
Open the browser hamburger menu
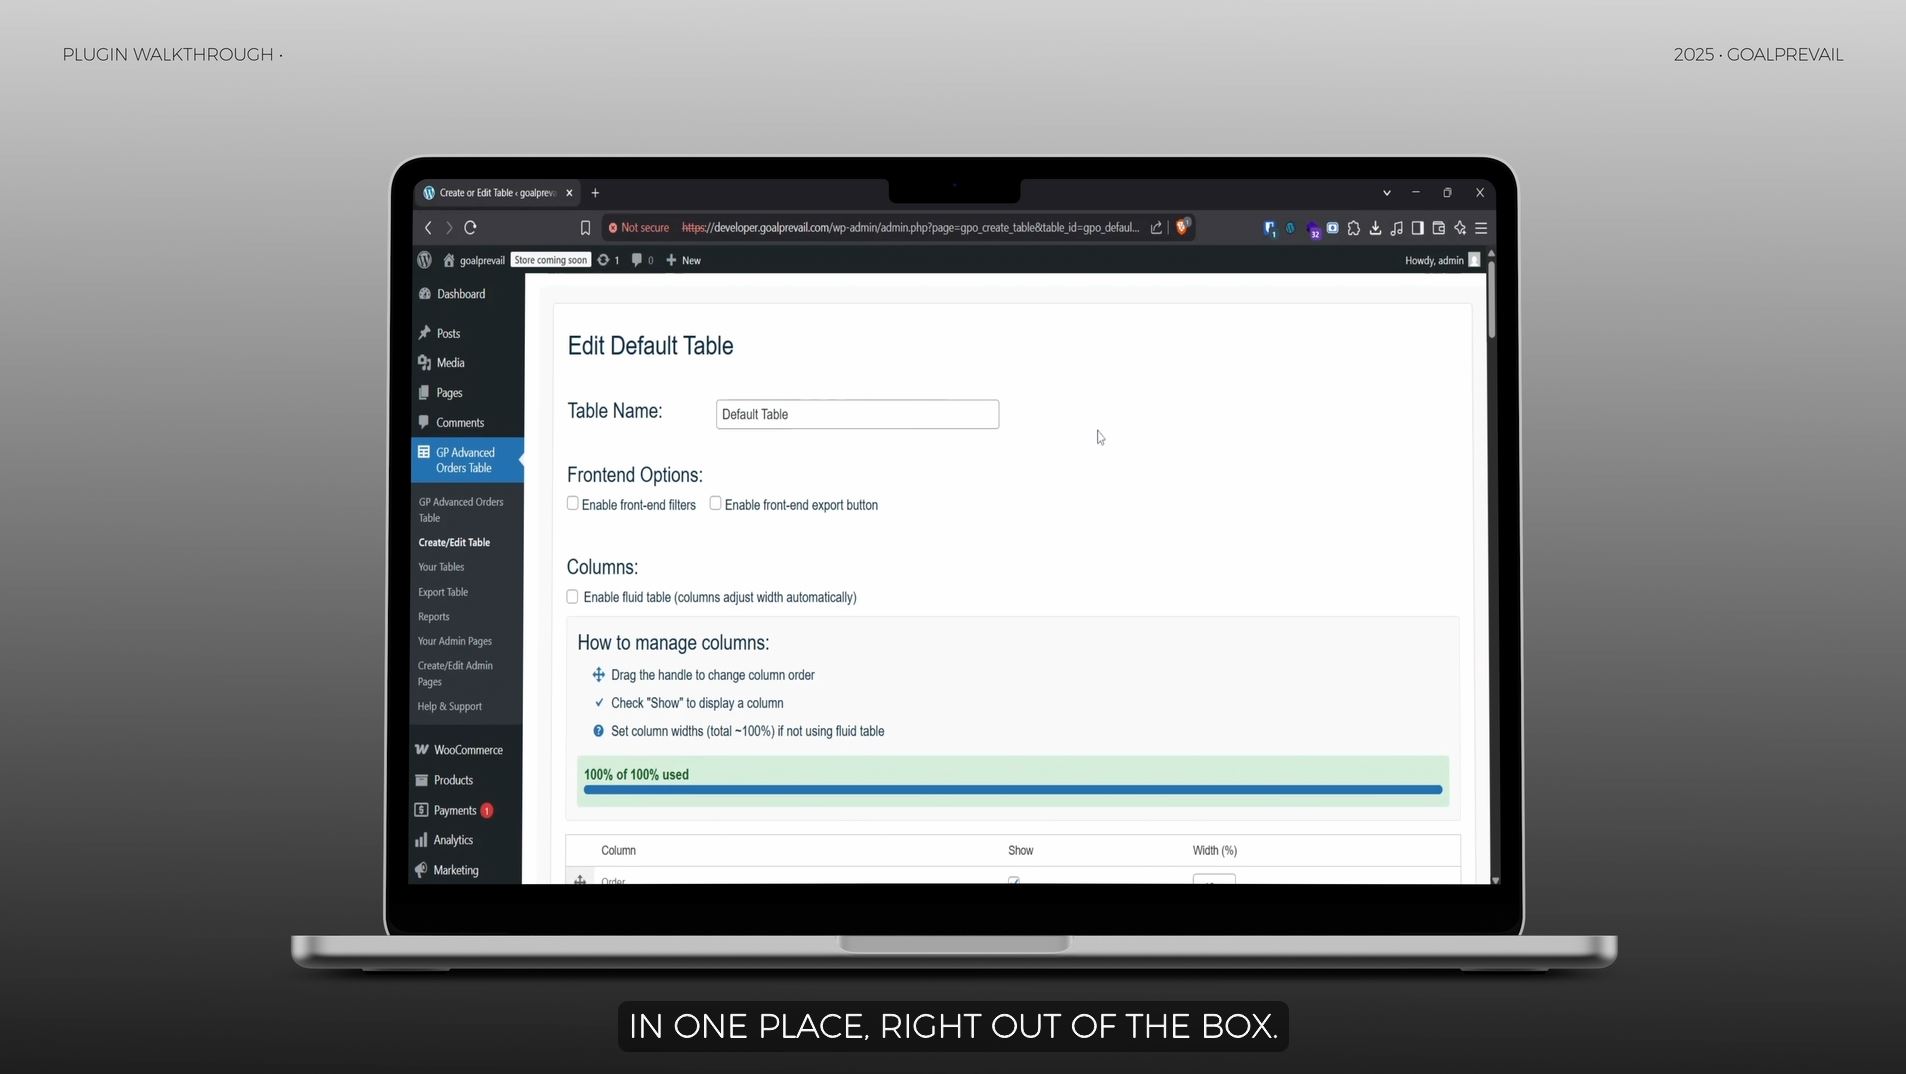[1481, 228]
